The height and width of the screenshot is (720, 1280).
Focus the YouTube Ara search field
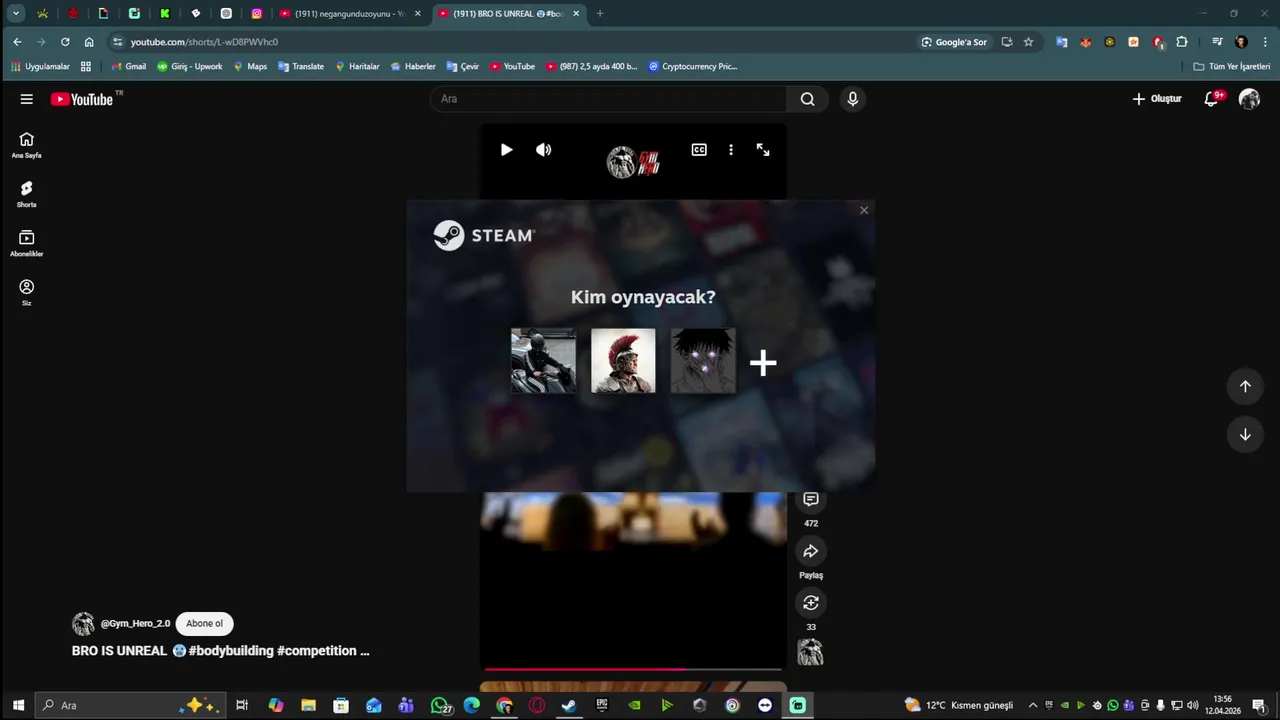(x=608, y=99)
